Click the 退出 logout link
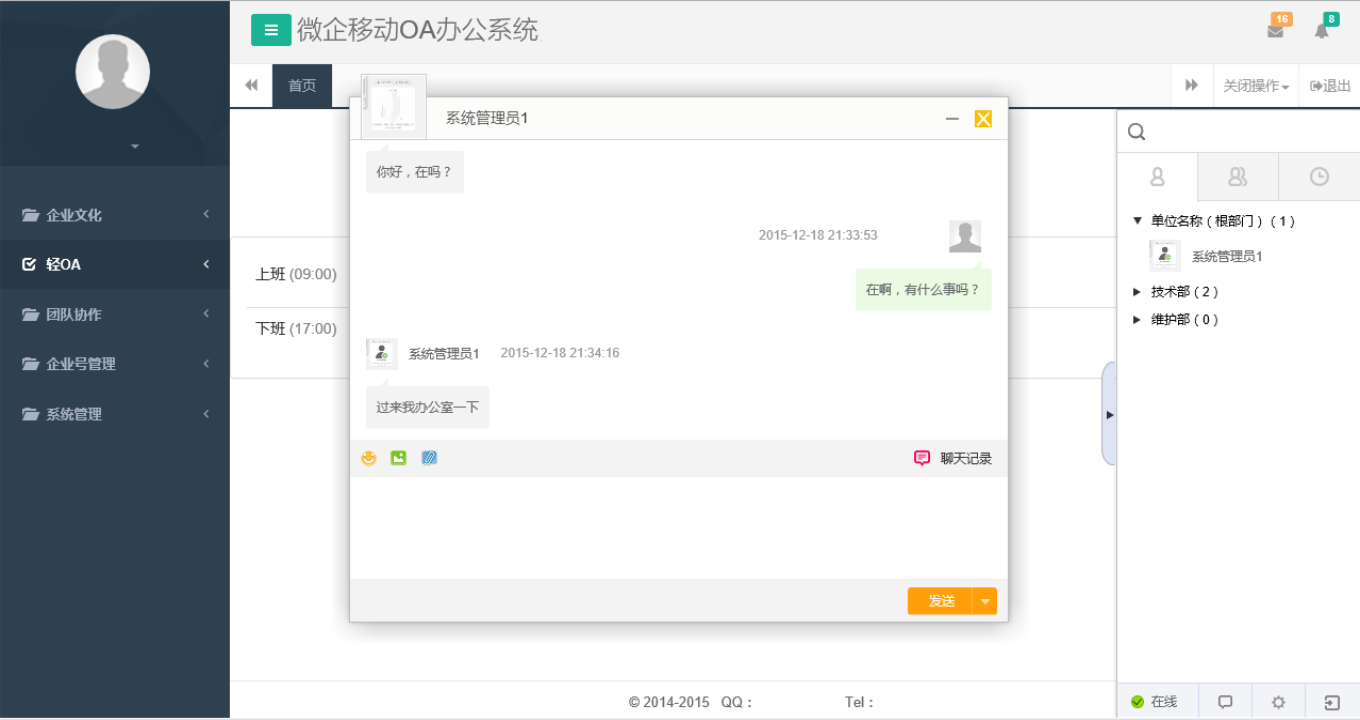This screenshot has width=1360, height=720. tap(1330, 86)
